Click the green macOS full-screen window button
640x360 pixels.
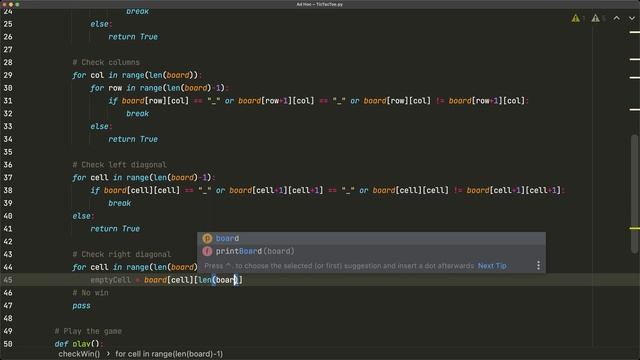tap(17, 4)
